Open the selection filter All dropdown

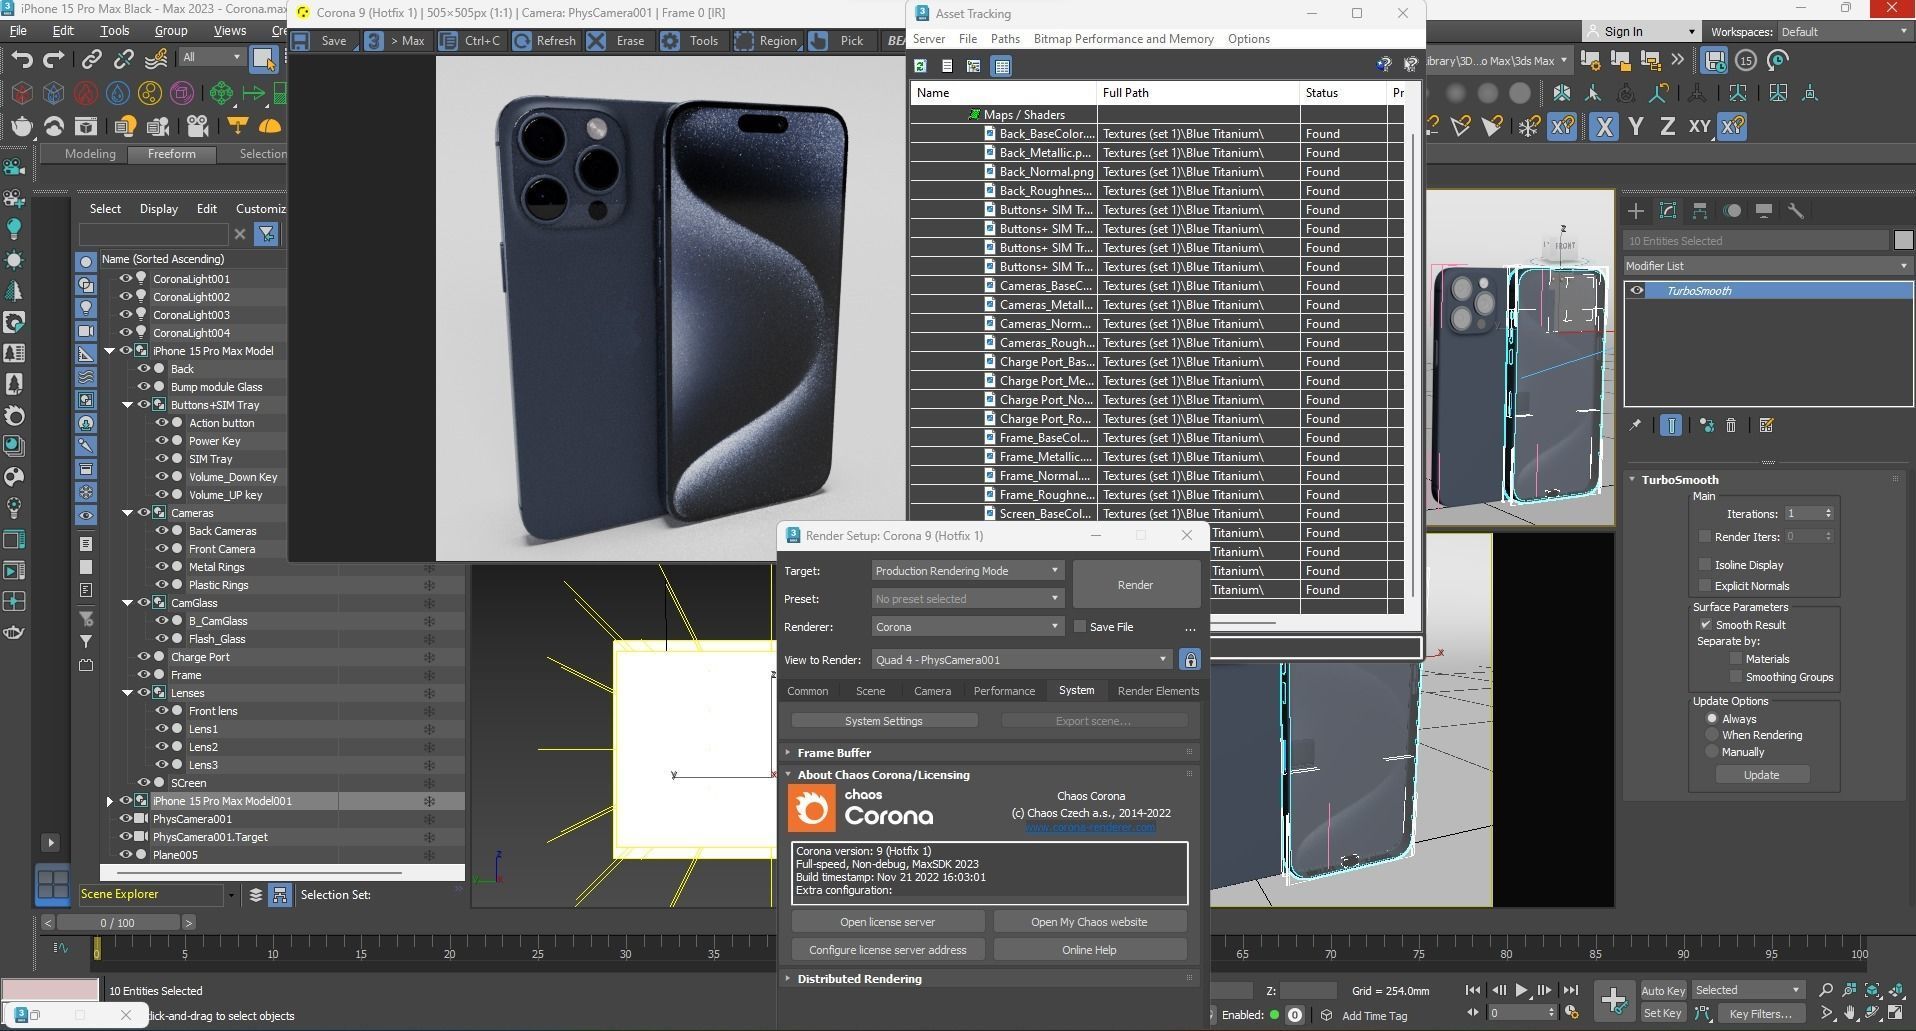tap(211, 57)
